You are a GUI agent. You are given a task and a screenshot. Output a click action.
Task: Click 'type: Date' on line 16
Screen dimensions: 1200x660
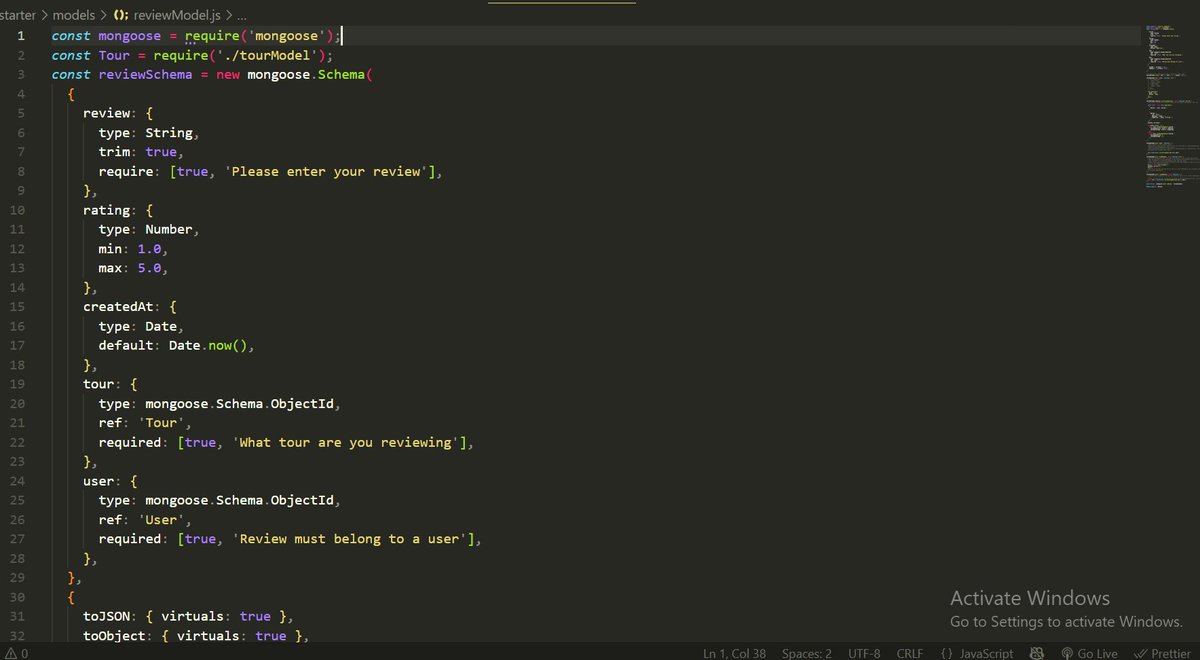140,326
